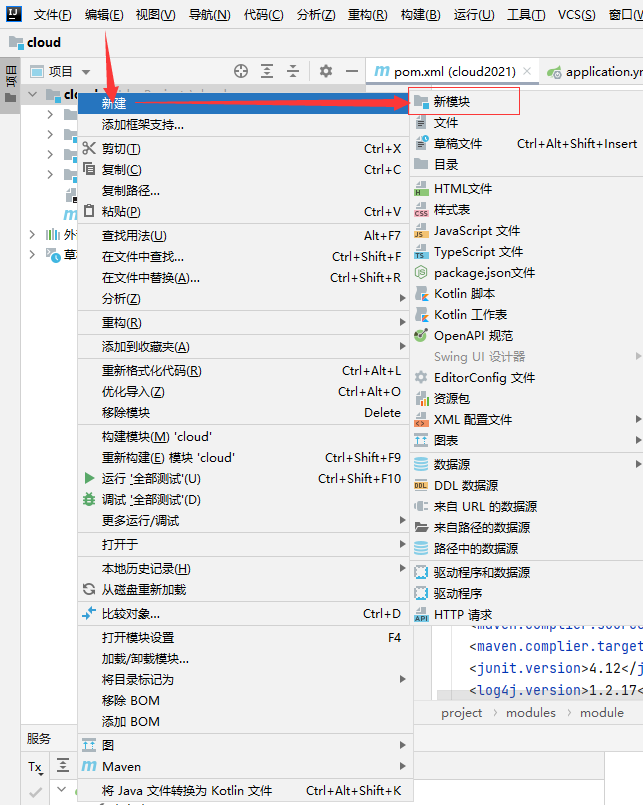This screenshot has width=643, height=805.
Task: Open the 项目 view selector dropdown
Action: pos(61,71)
